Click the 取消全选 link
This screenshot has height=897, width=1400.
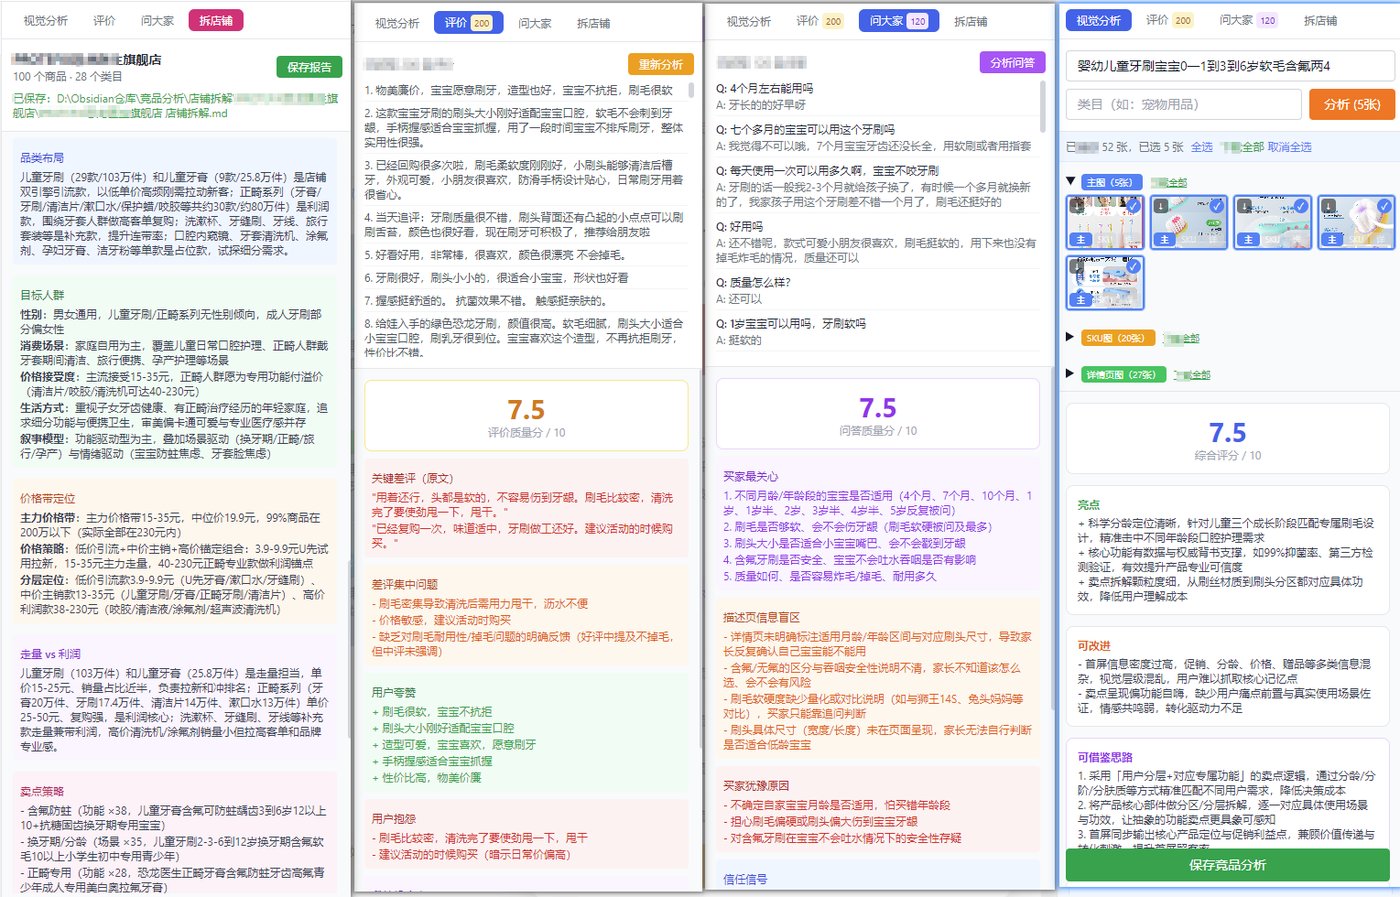pyautogui.click(x=1290, y=147)
